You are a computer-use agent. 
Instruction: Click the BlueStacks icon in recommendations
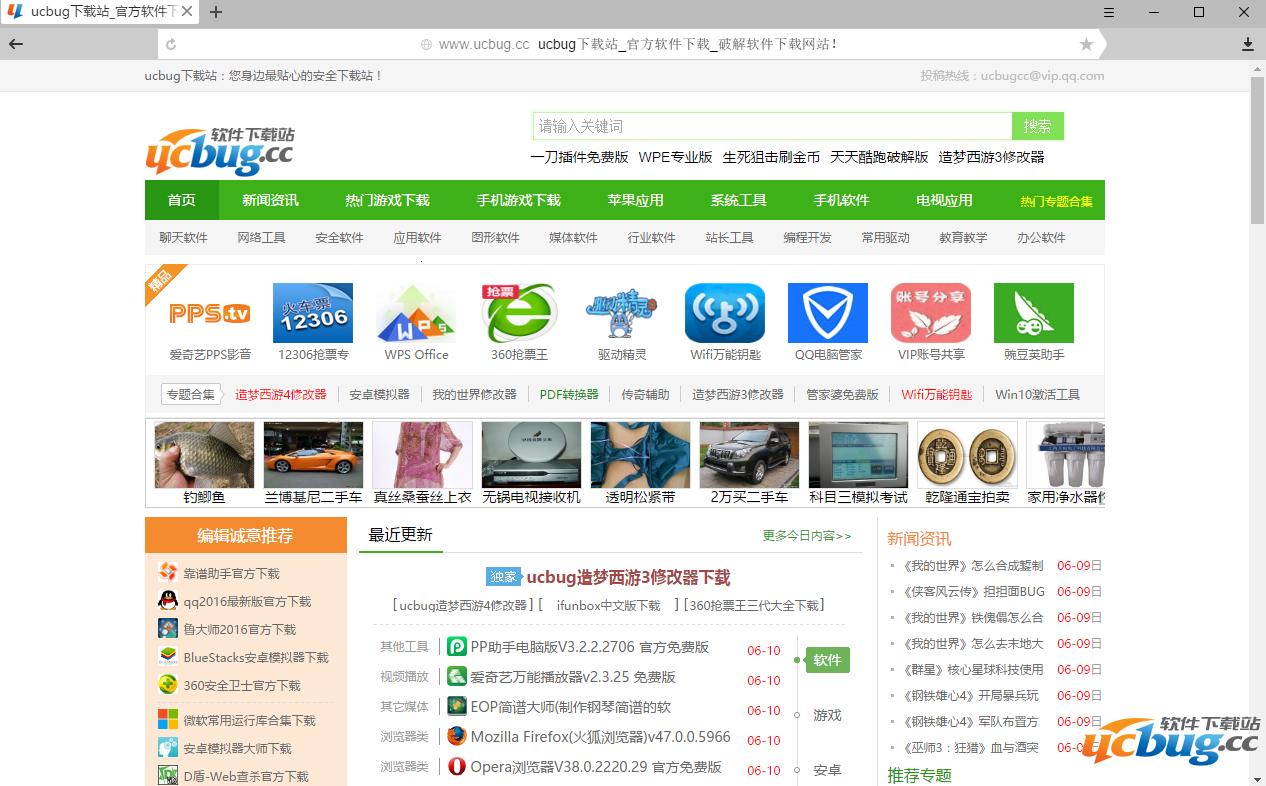[167, 659]
